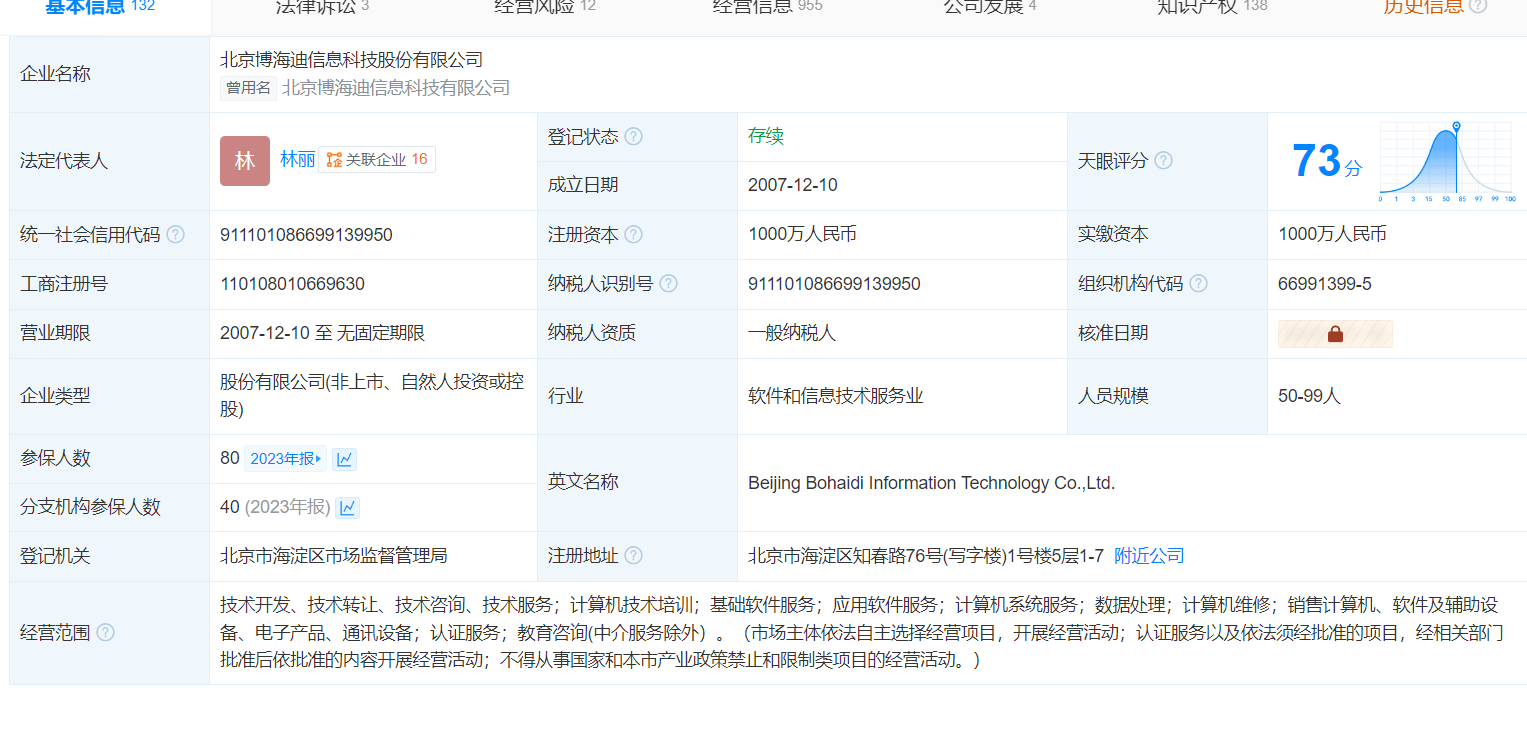1527x740 pixels.
Task: Click the 统一社会信用代码 value 911101086699139950
Action: point(306,235)
